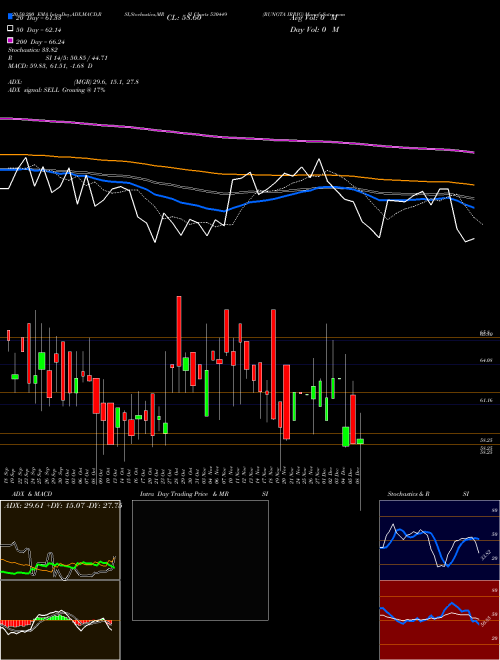Select the '20 Day = 61.33' label
The height and width of the screenshot is (660, 500).
click(39, 18)
